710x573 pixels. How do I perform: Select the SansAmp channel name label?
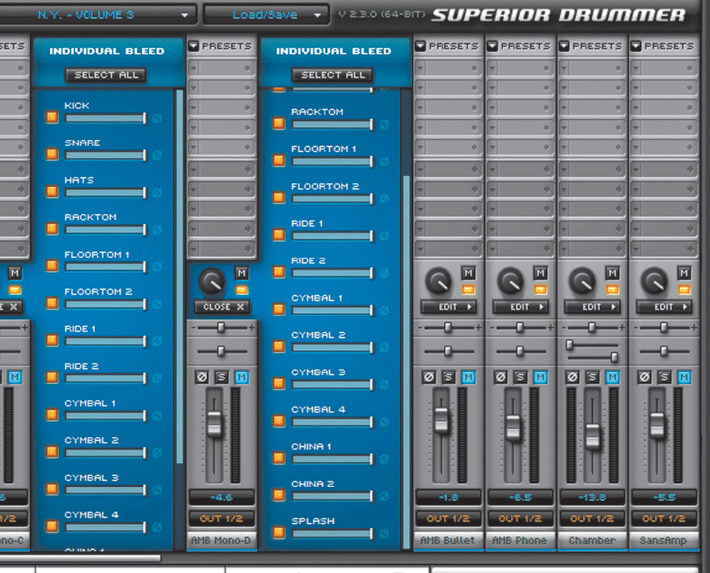663,540
